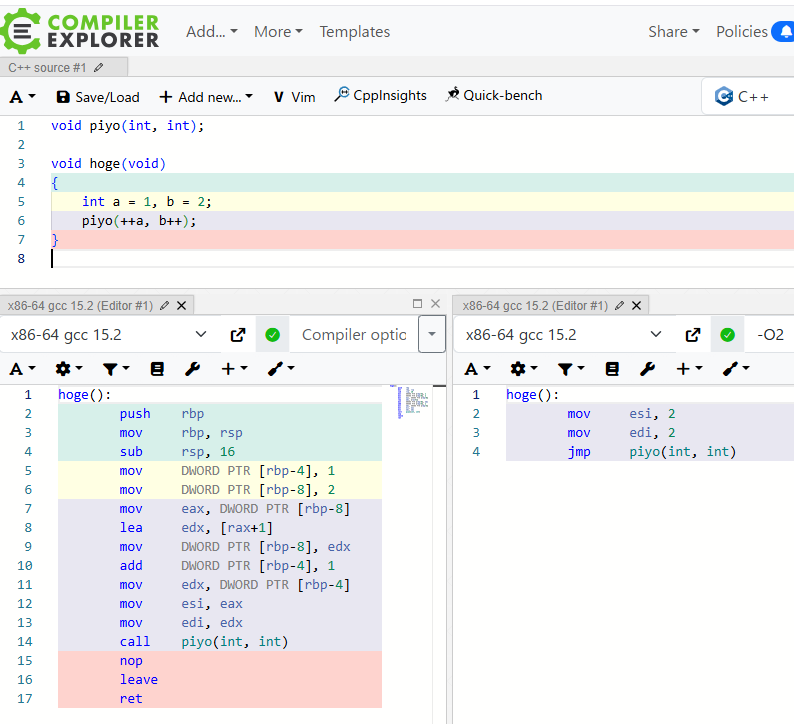
Task: Open left Output settings gear menu
Action: [x=68, y=369]
